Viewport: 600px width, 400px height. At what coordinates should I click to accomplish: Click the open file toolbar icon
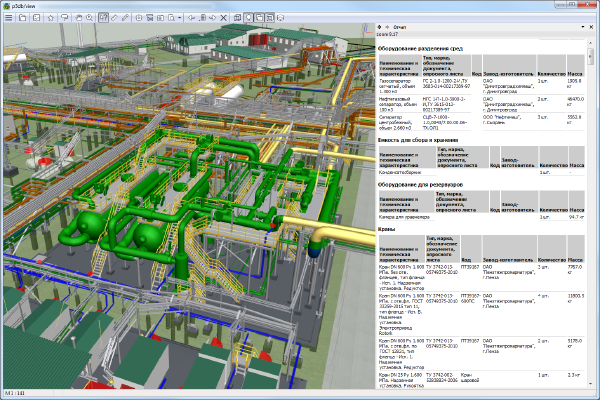coord(23,17)
